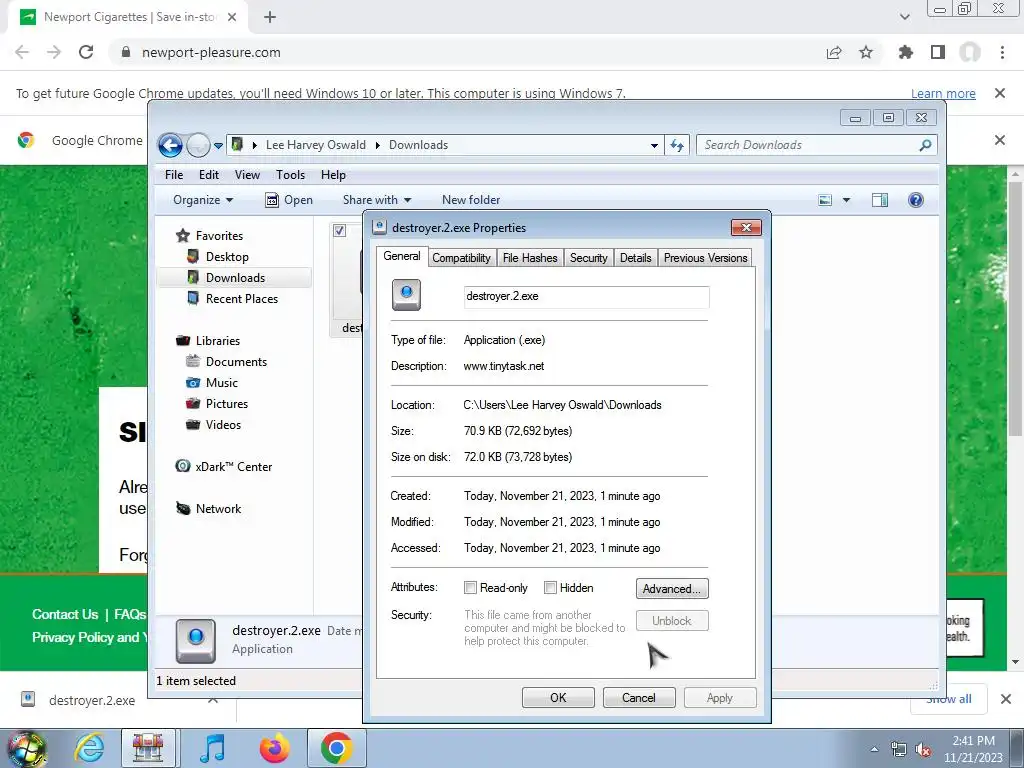Click the Windows Start orb
Viewport: 1024px width, 768px height.
pos(26,749)
